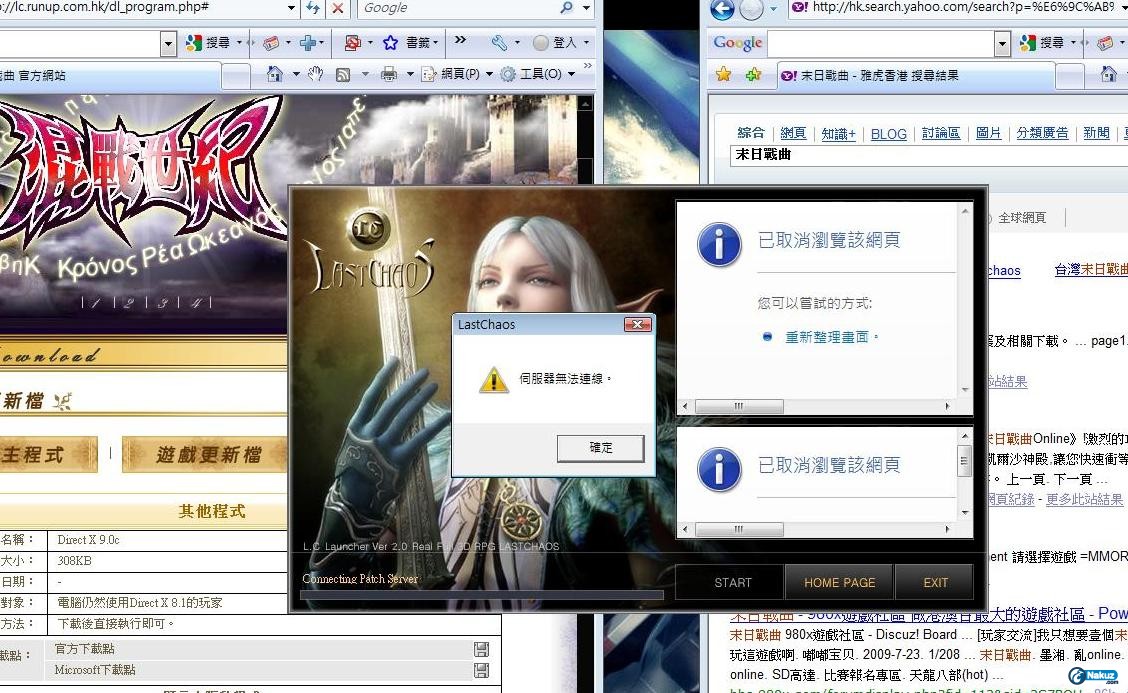Viewport: 1128px width, 693px height.
Task: Click the Back button in Yahoo browser window
Action: click(722, 9)
